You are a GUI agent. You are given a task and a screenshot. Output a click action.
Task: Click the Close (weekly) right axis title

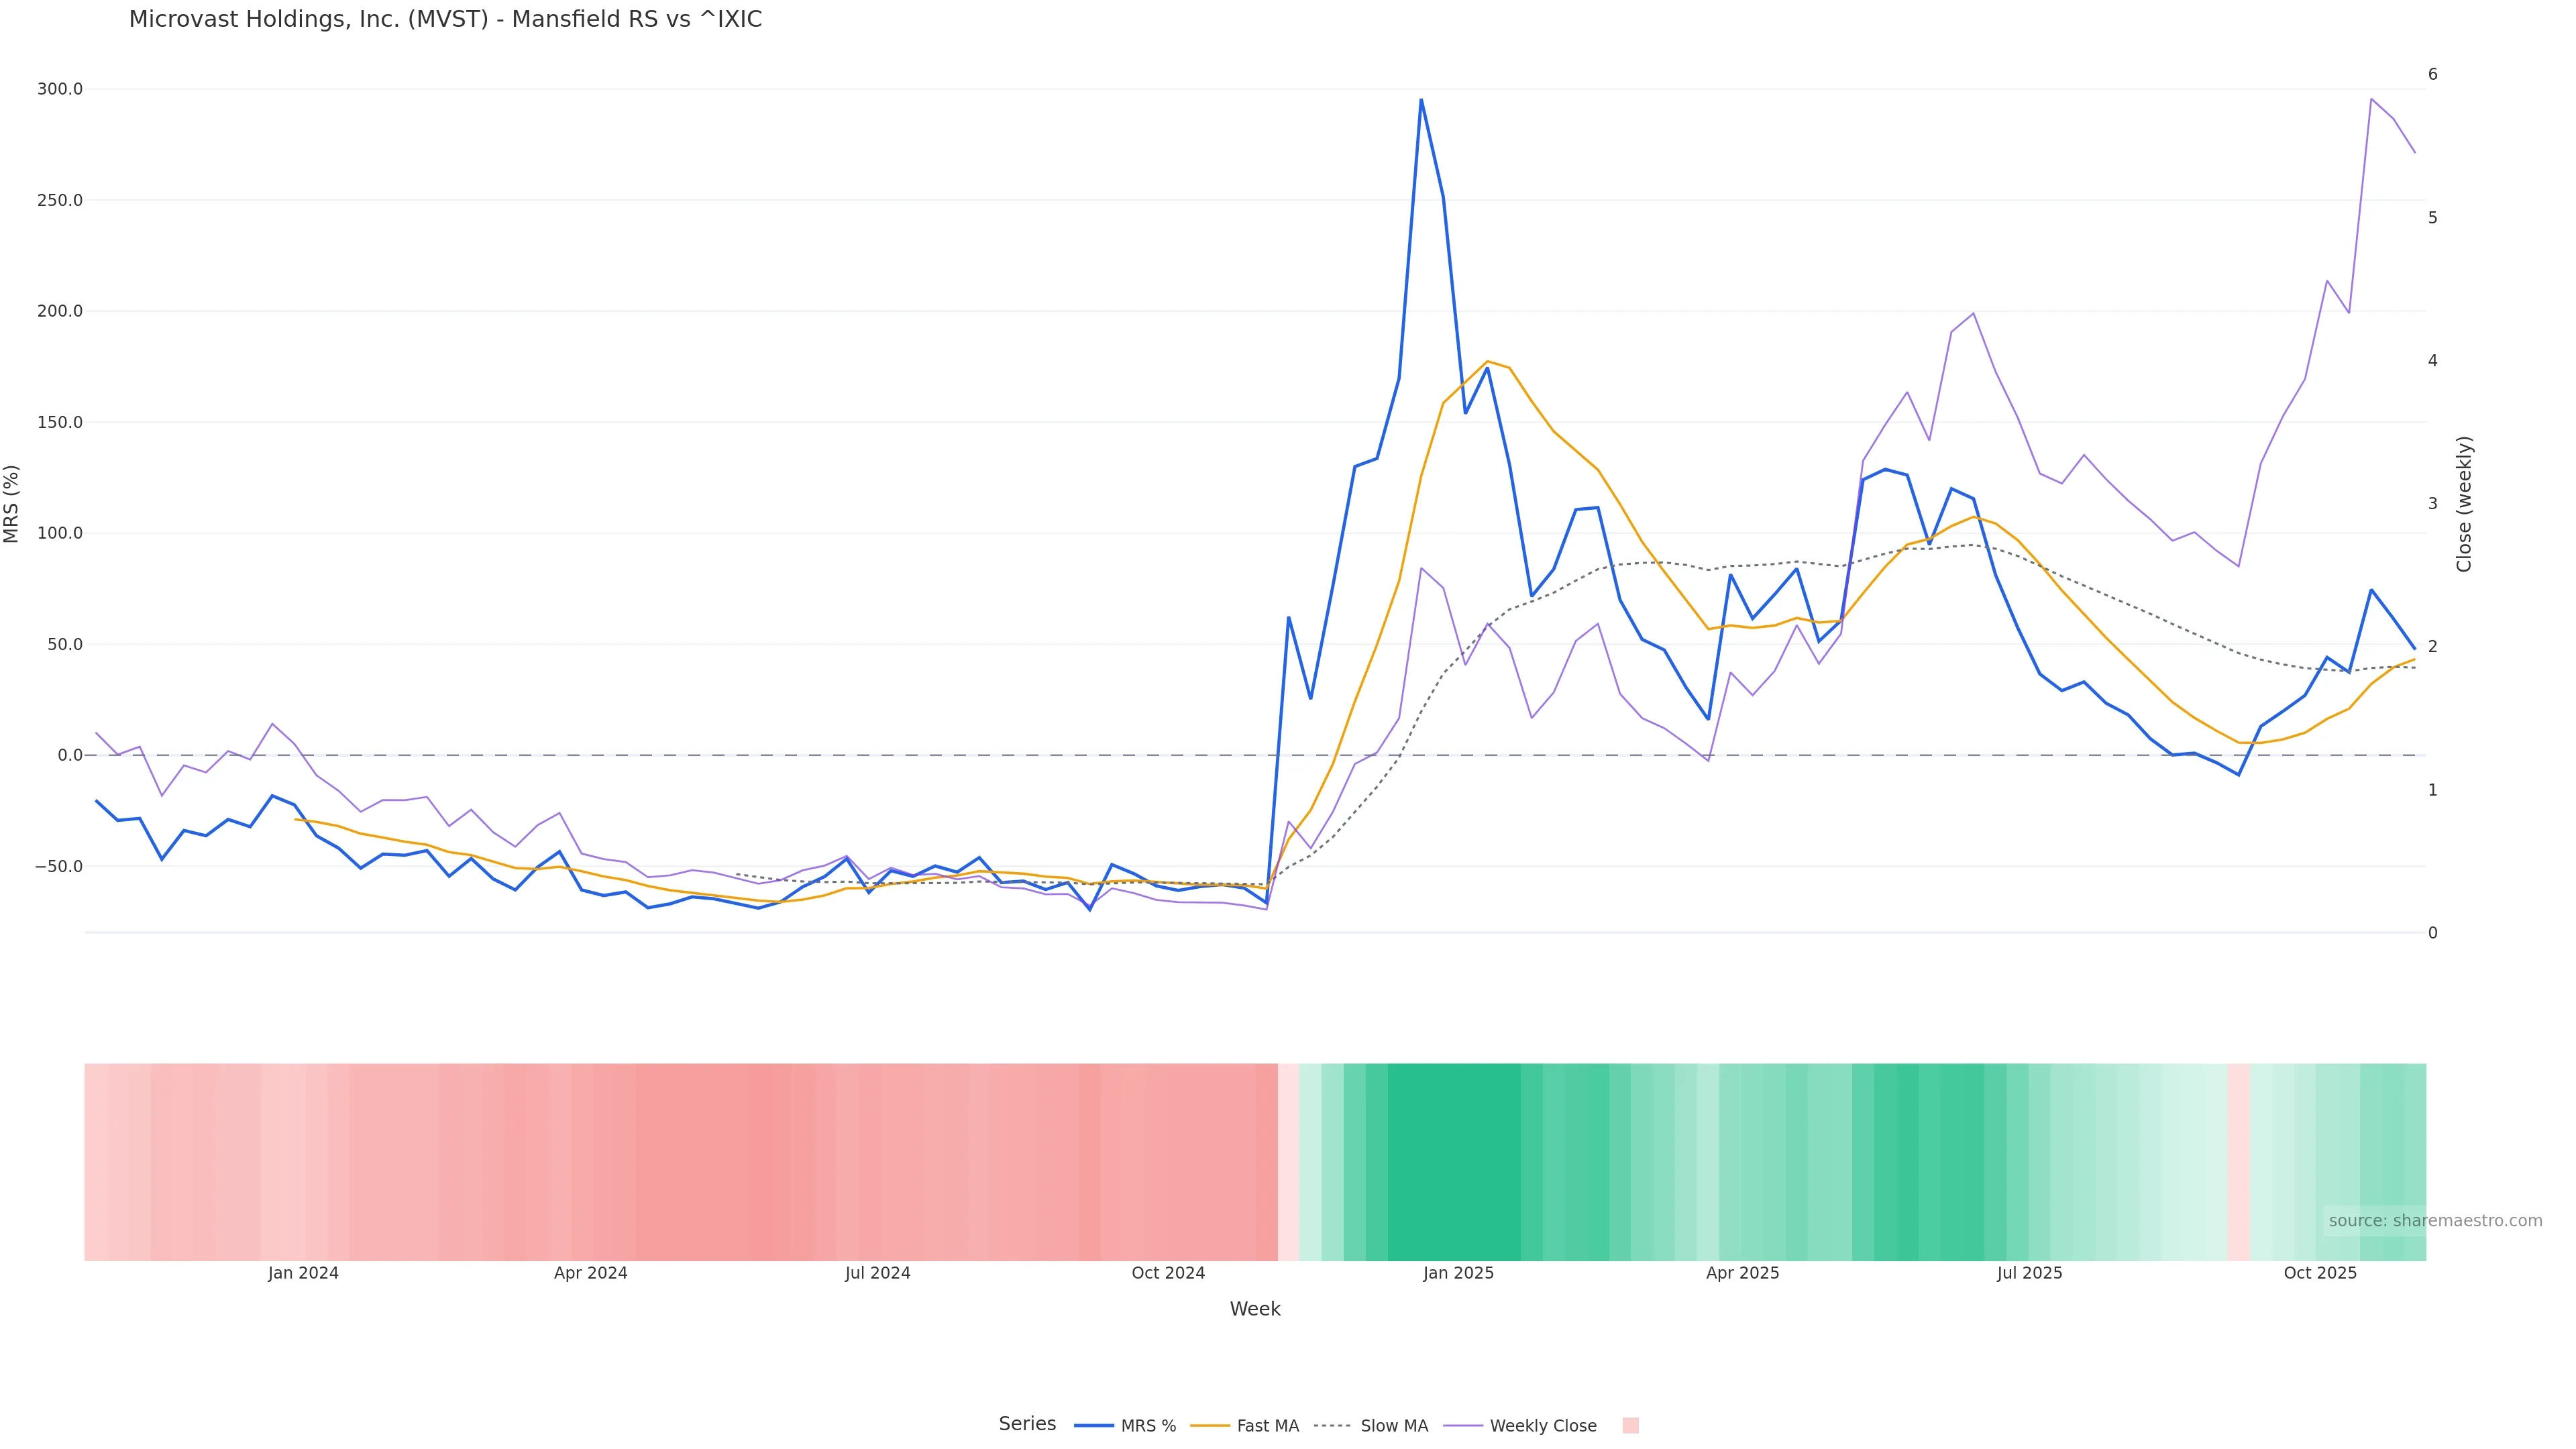2464,504
